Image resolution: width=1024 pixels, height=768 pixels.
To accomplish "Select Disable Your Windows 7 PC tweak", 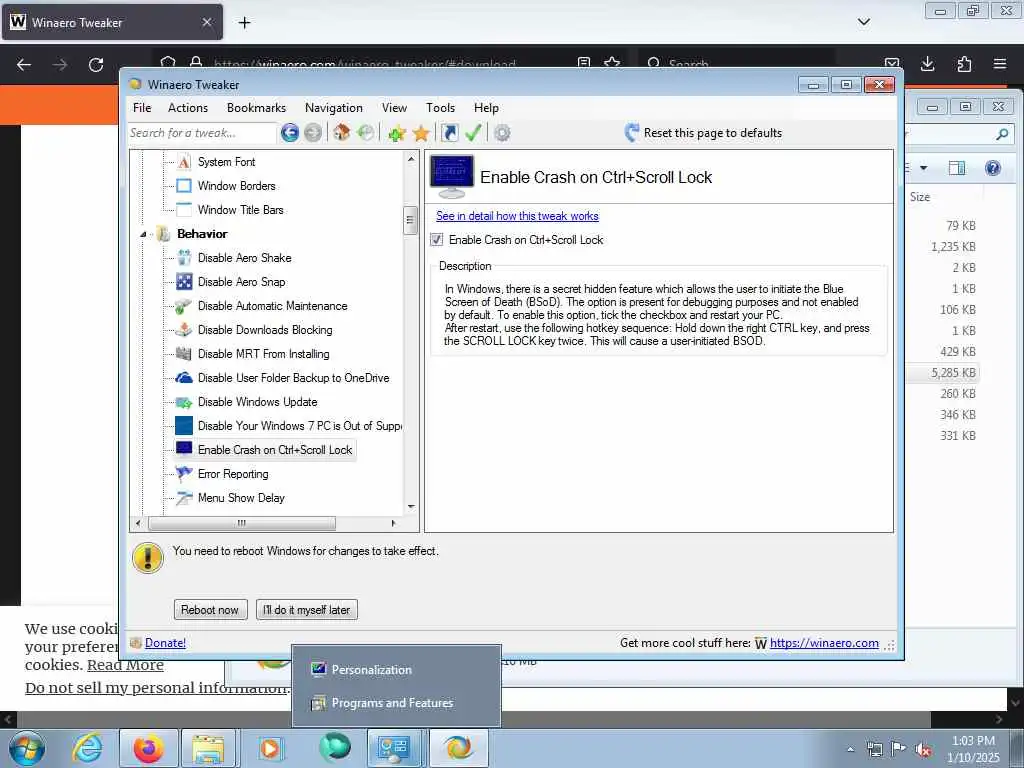I will (x=299, y=426).
